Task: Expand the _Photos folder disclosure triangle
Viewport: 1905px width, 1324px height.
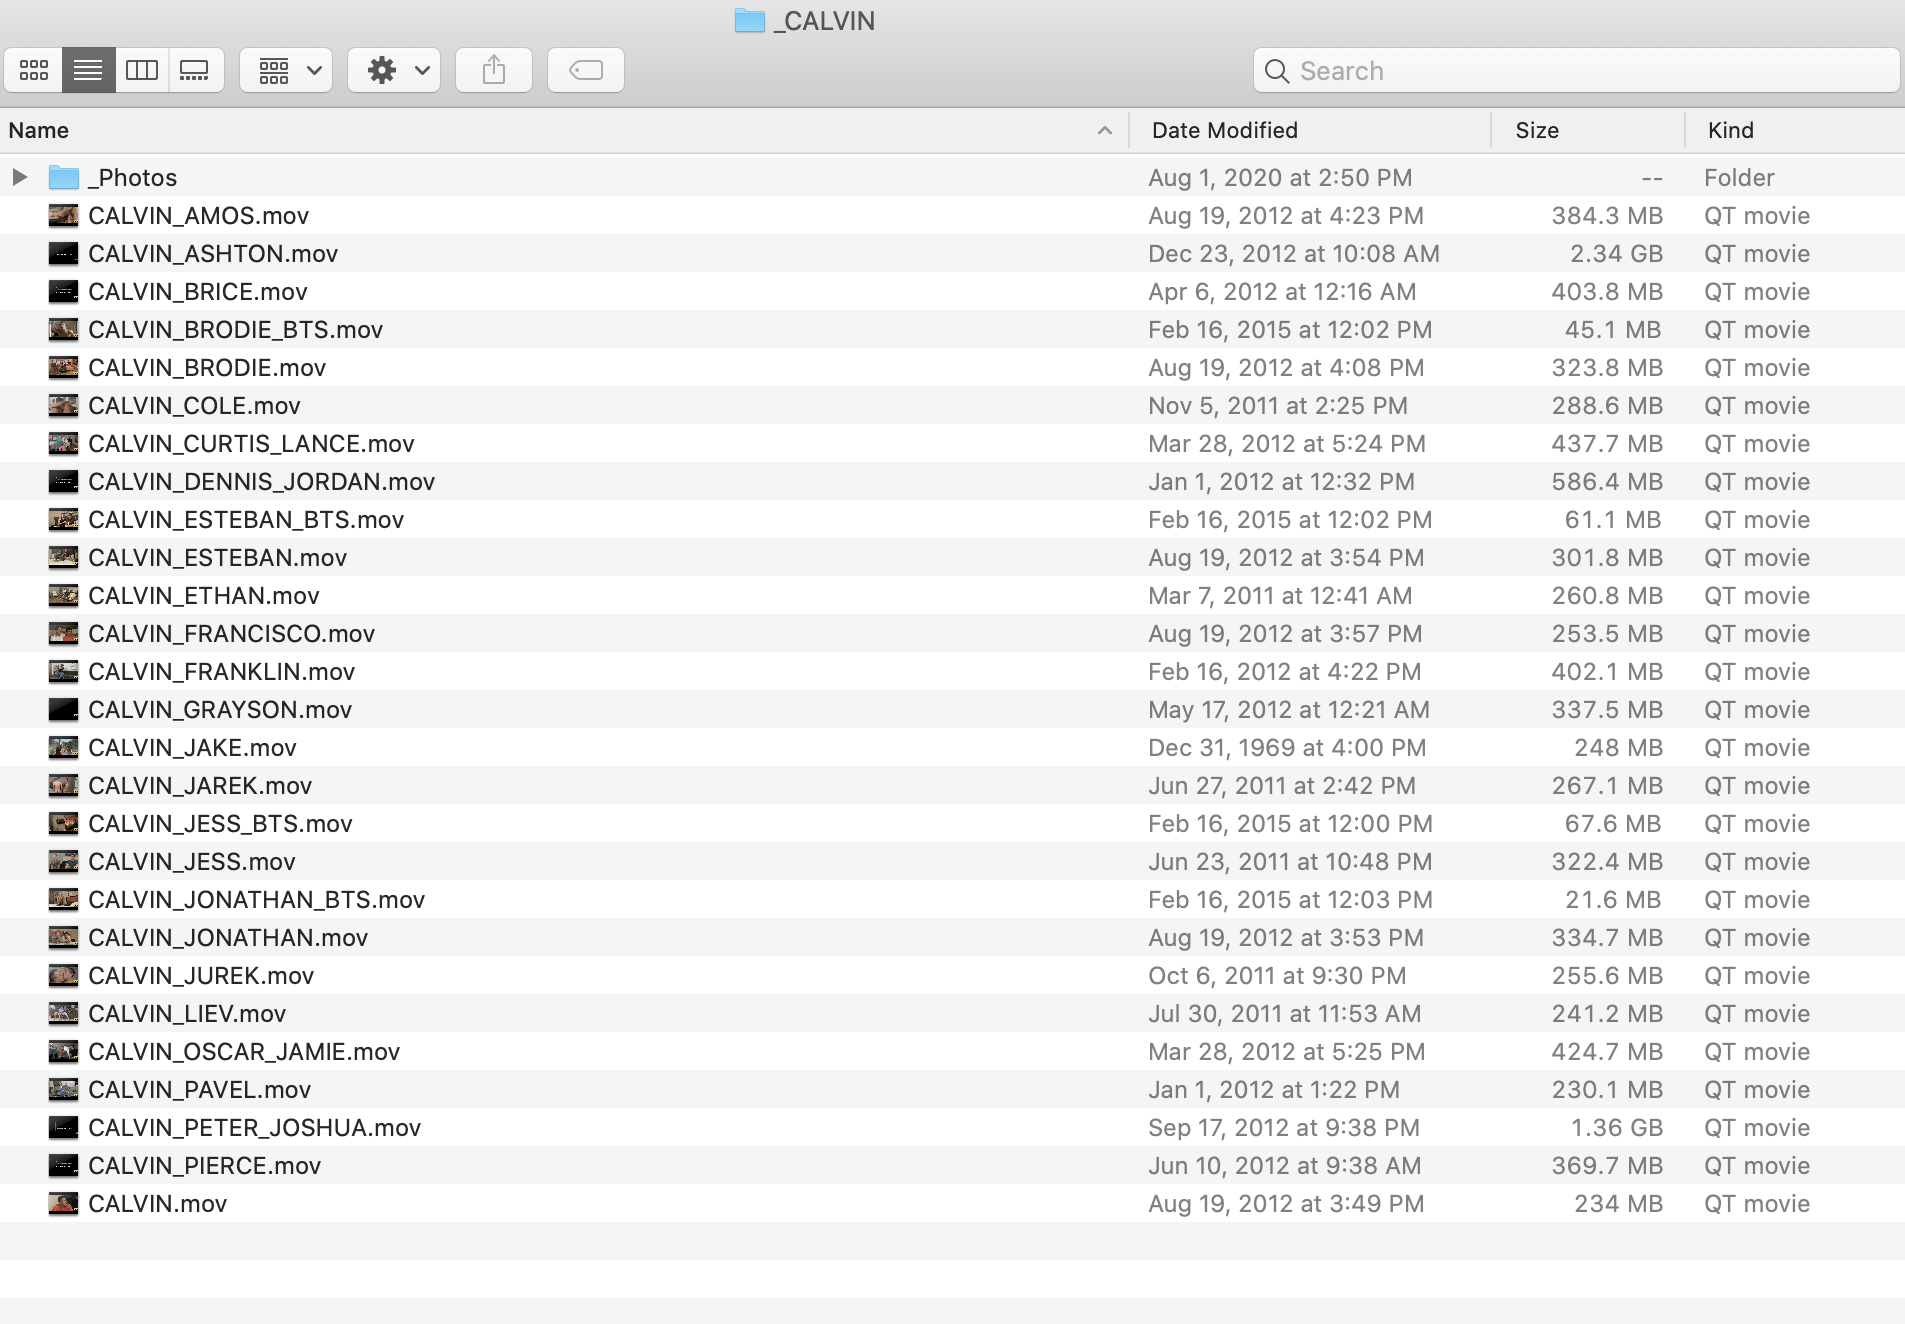Action: point(20,177)
